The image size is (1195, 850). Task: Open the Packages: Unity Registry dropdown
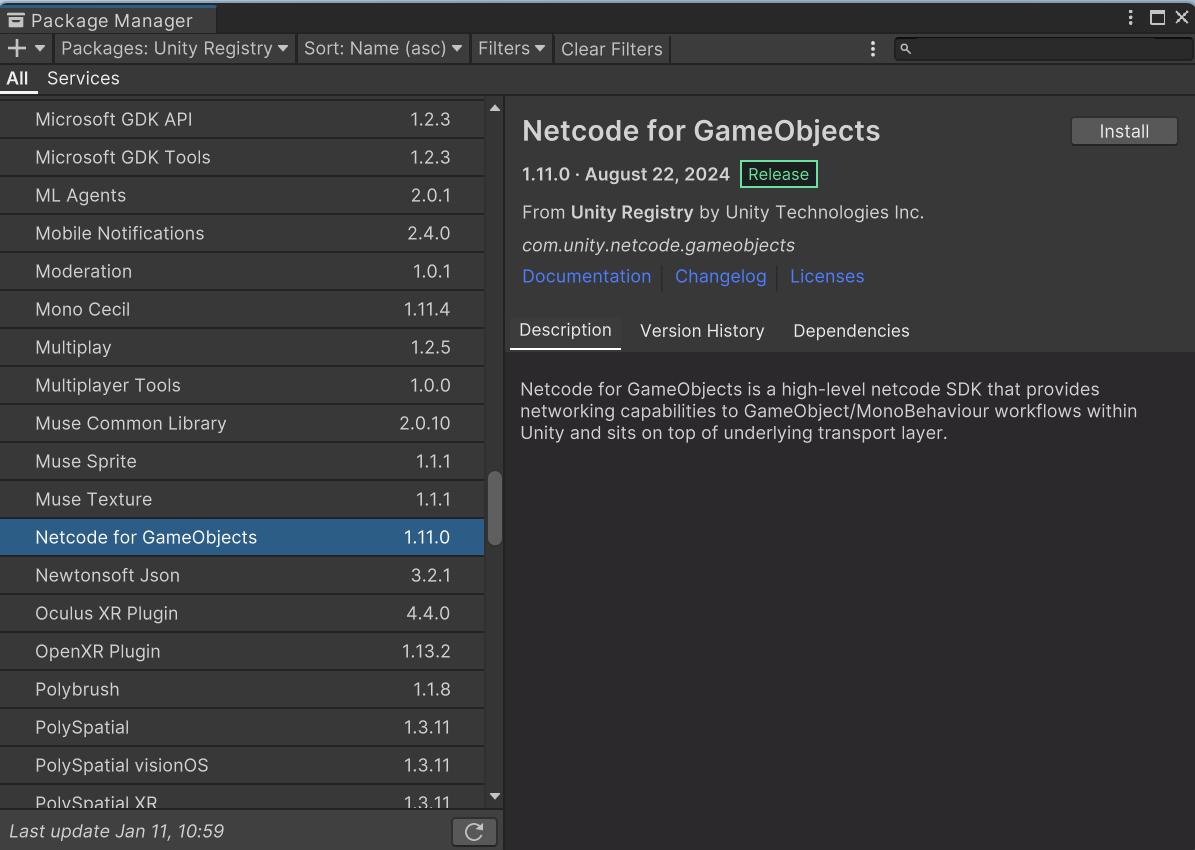pyautogui.click(x=175, y=48)
